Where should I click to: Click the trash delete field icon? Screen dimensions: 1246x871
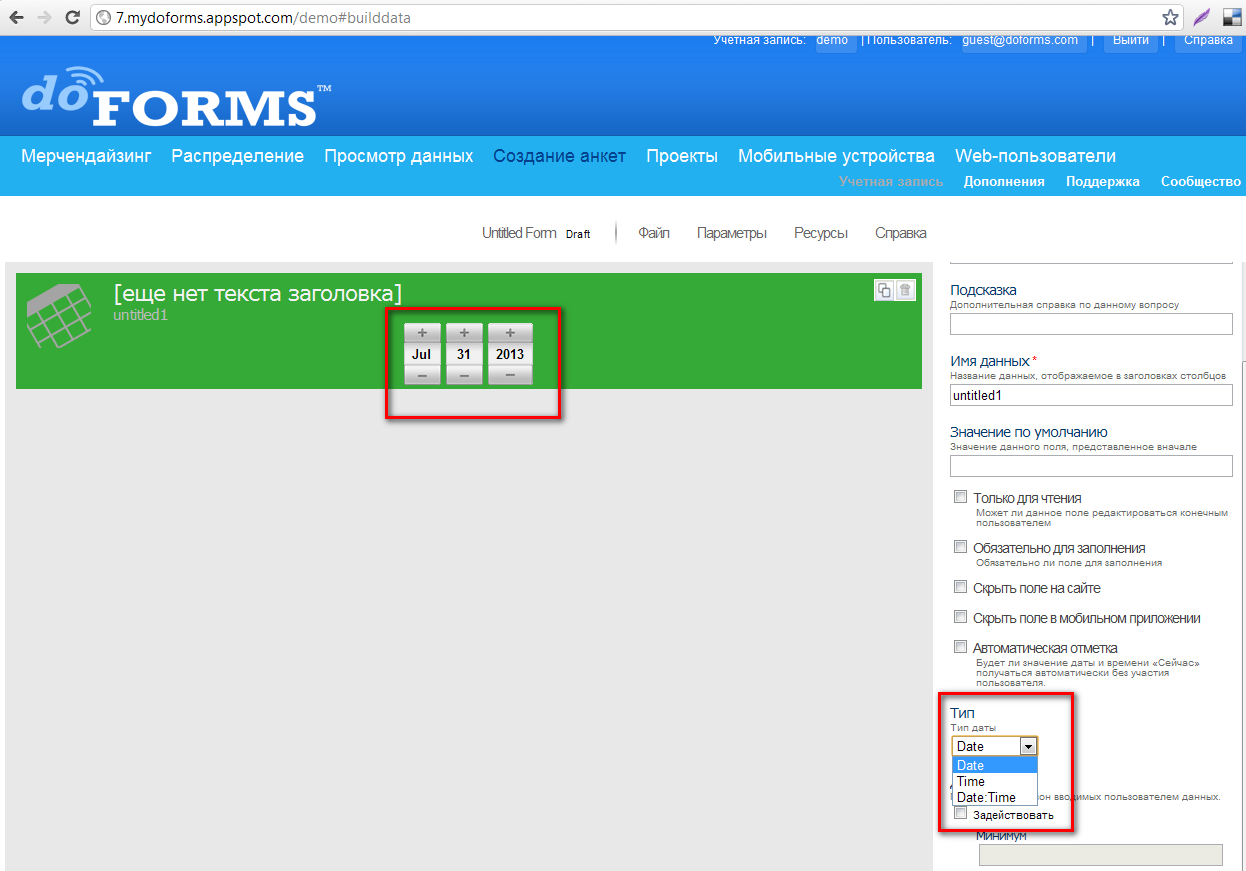[x=905, y=290]
